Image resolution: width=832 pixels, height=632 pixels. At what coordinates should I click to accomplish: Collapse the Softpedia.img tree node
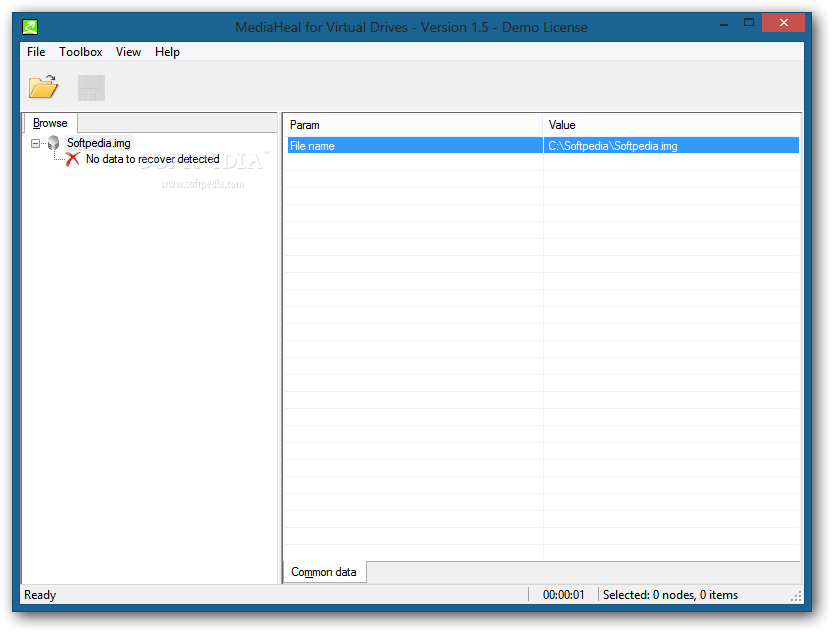(36, 143)
